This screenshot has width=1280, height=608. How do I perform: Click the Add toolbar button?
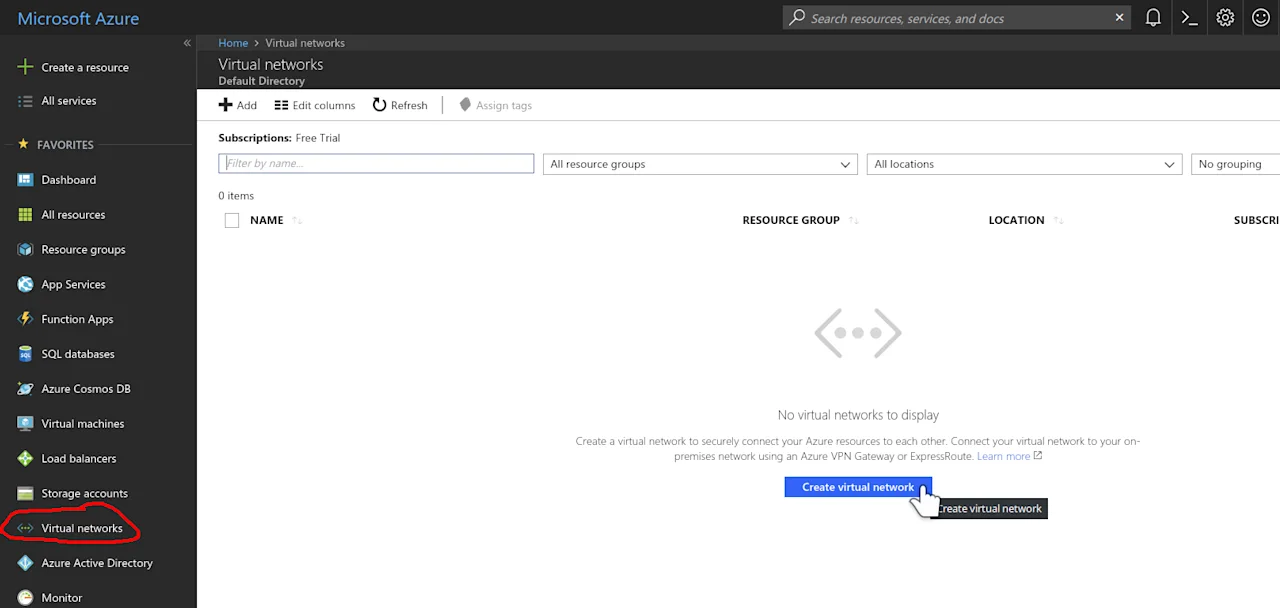238,105
